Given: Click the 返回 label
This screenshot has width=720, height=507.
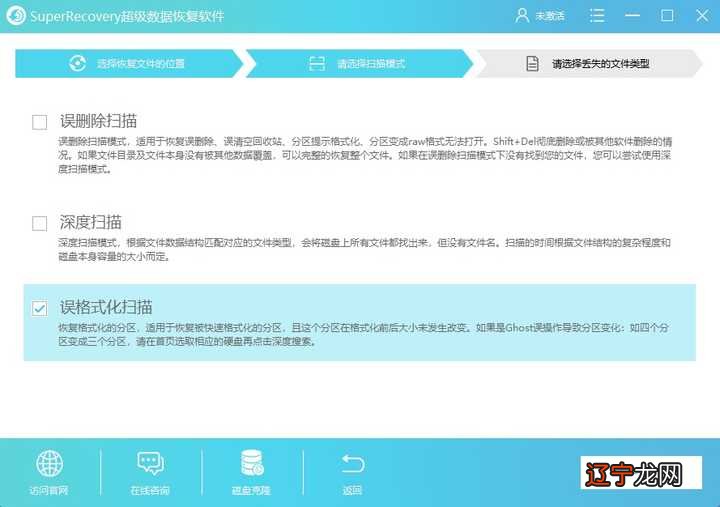Looking at the screenshot, I should tap(352, 491).
